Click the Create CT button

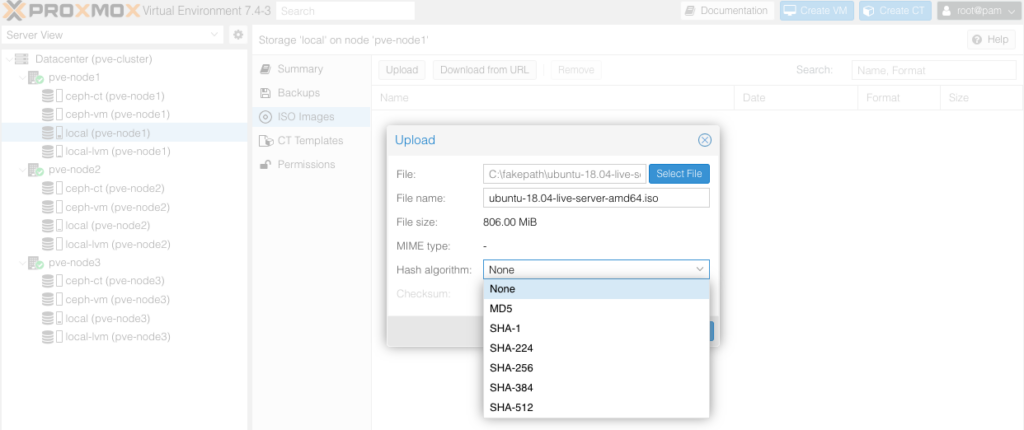tap(895, 10)
